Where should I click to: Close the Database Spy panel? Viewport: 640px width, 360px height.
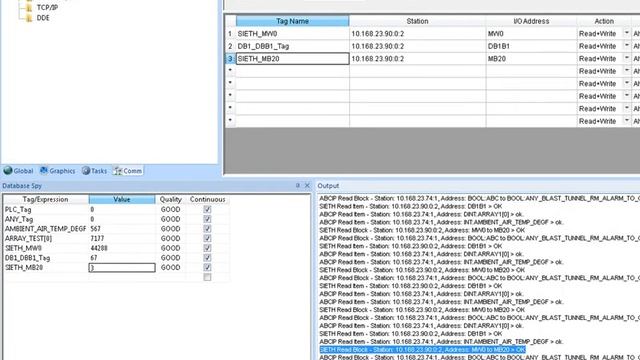(307, 186)
